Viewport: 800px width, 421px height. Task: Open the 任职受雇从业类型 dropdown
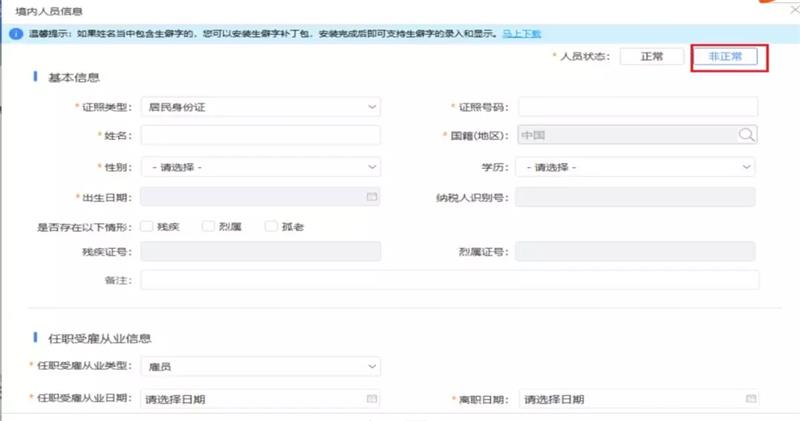tap(261, 366)
